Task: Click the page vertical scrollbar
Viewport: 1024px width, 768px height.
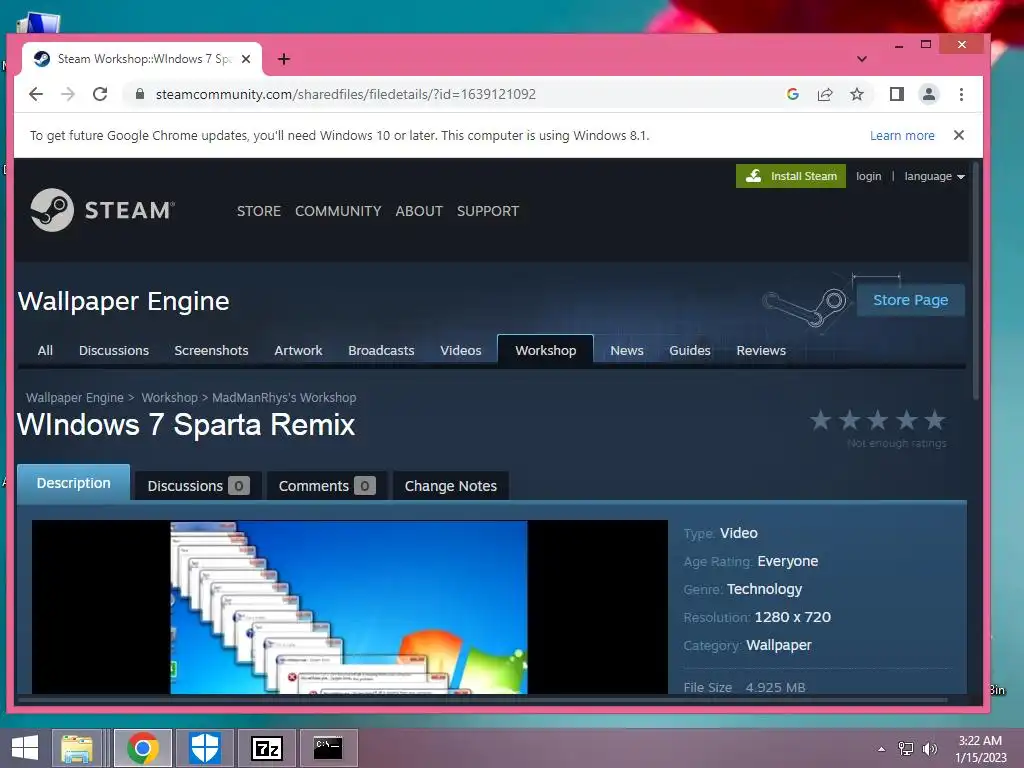Action: (976, 281)
